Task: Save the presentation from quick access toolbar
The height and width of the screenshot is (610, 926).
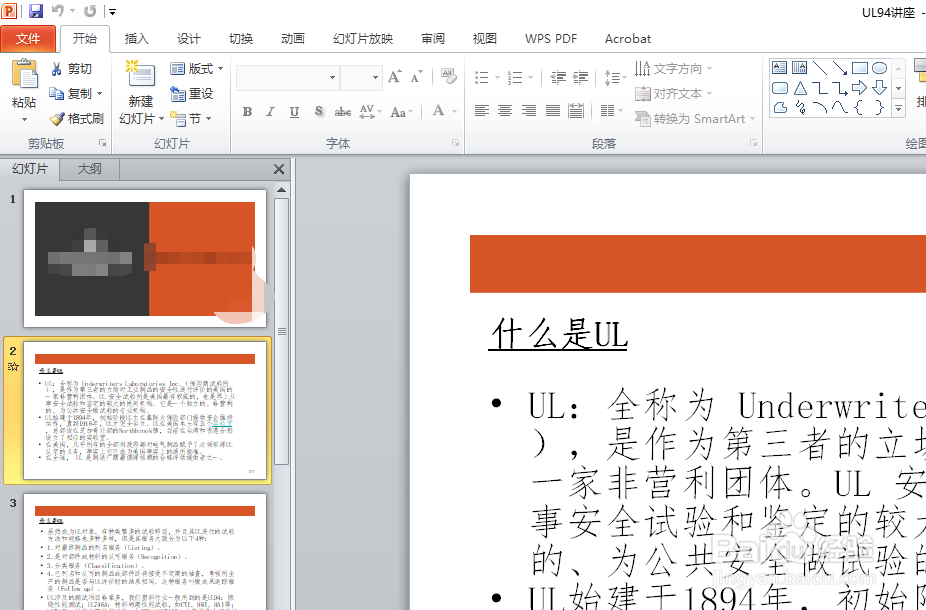Action: click(x=35, y=11)
